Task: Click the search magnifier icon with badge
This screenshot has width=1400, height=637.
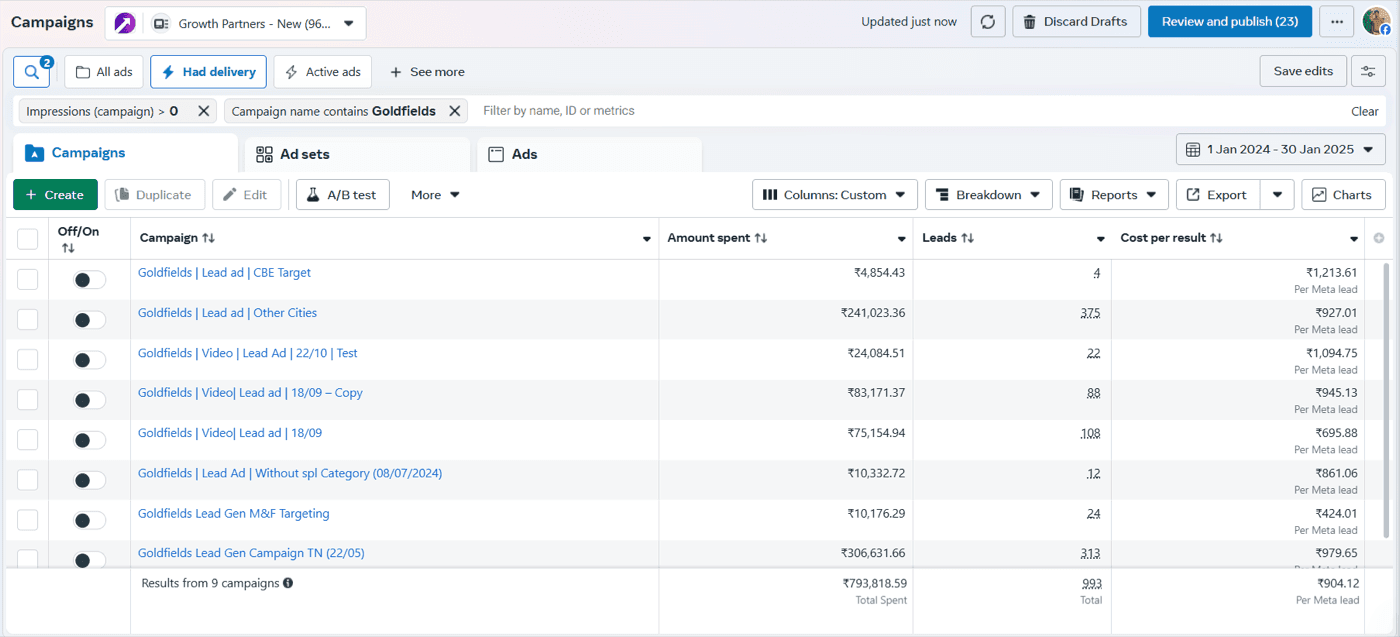Action: coord(32,72)
